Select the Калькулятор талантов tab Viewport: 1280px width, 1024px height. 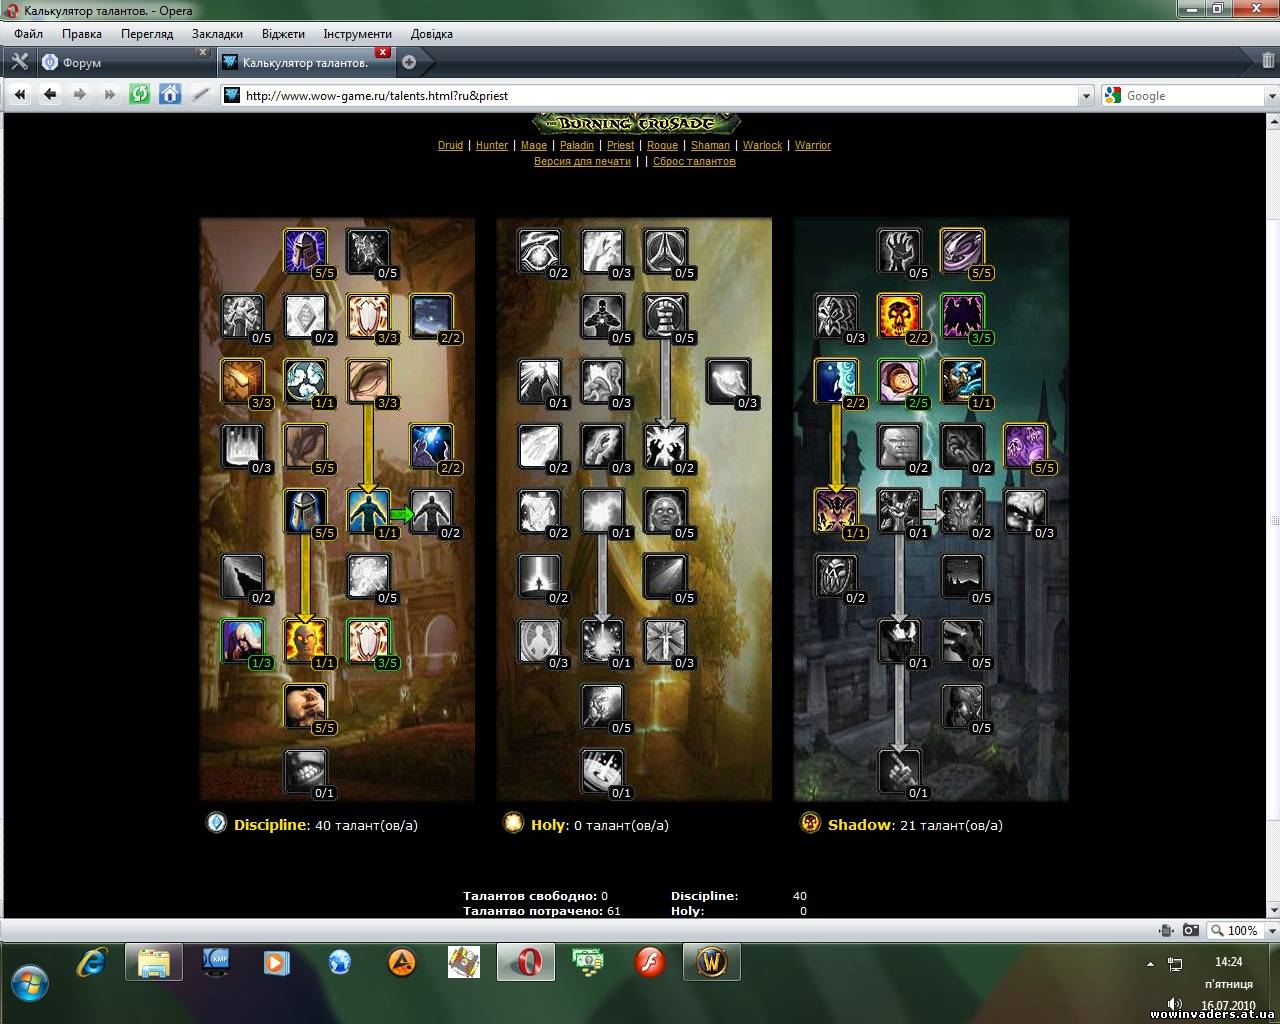point(306,62)
